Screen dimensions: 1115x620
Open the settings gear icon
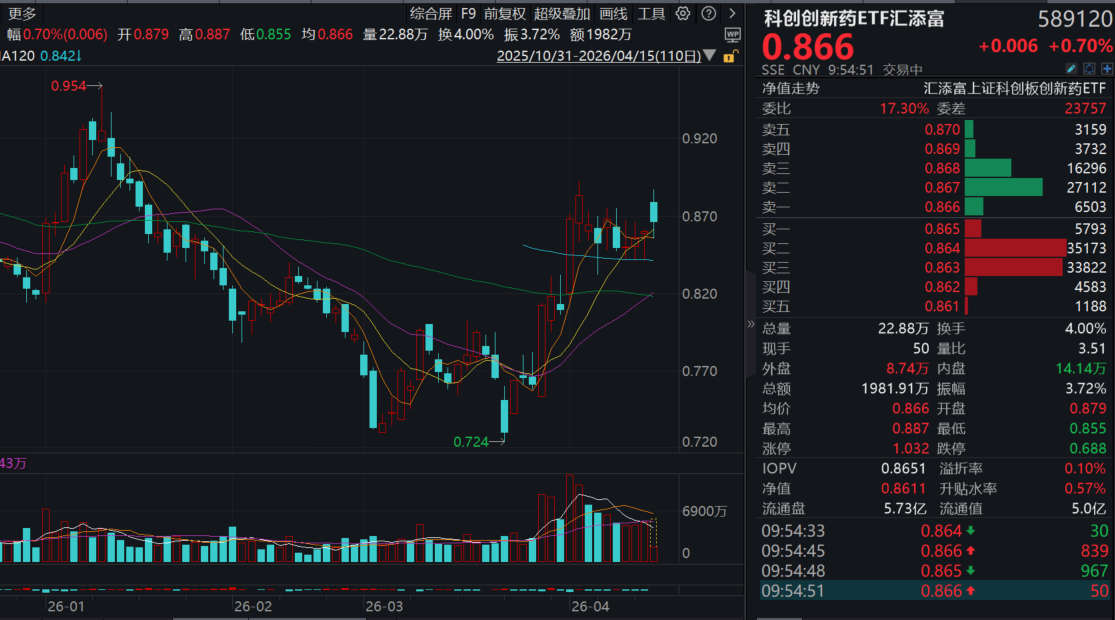point(683,14)
